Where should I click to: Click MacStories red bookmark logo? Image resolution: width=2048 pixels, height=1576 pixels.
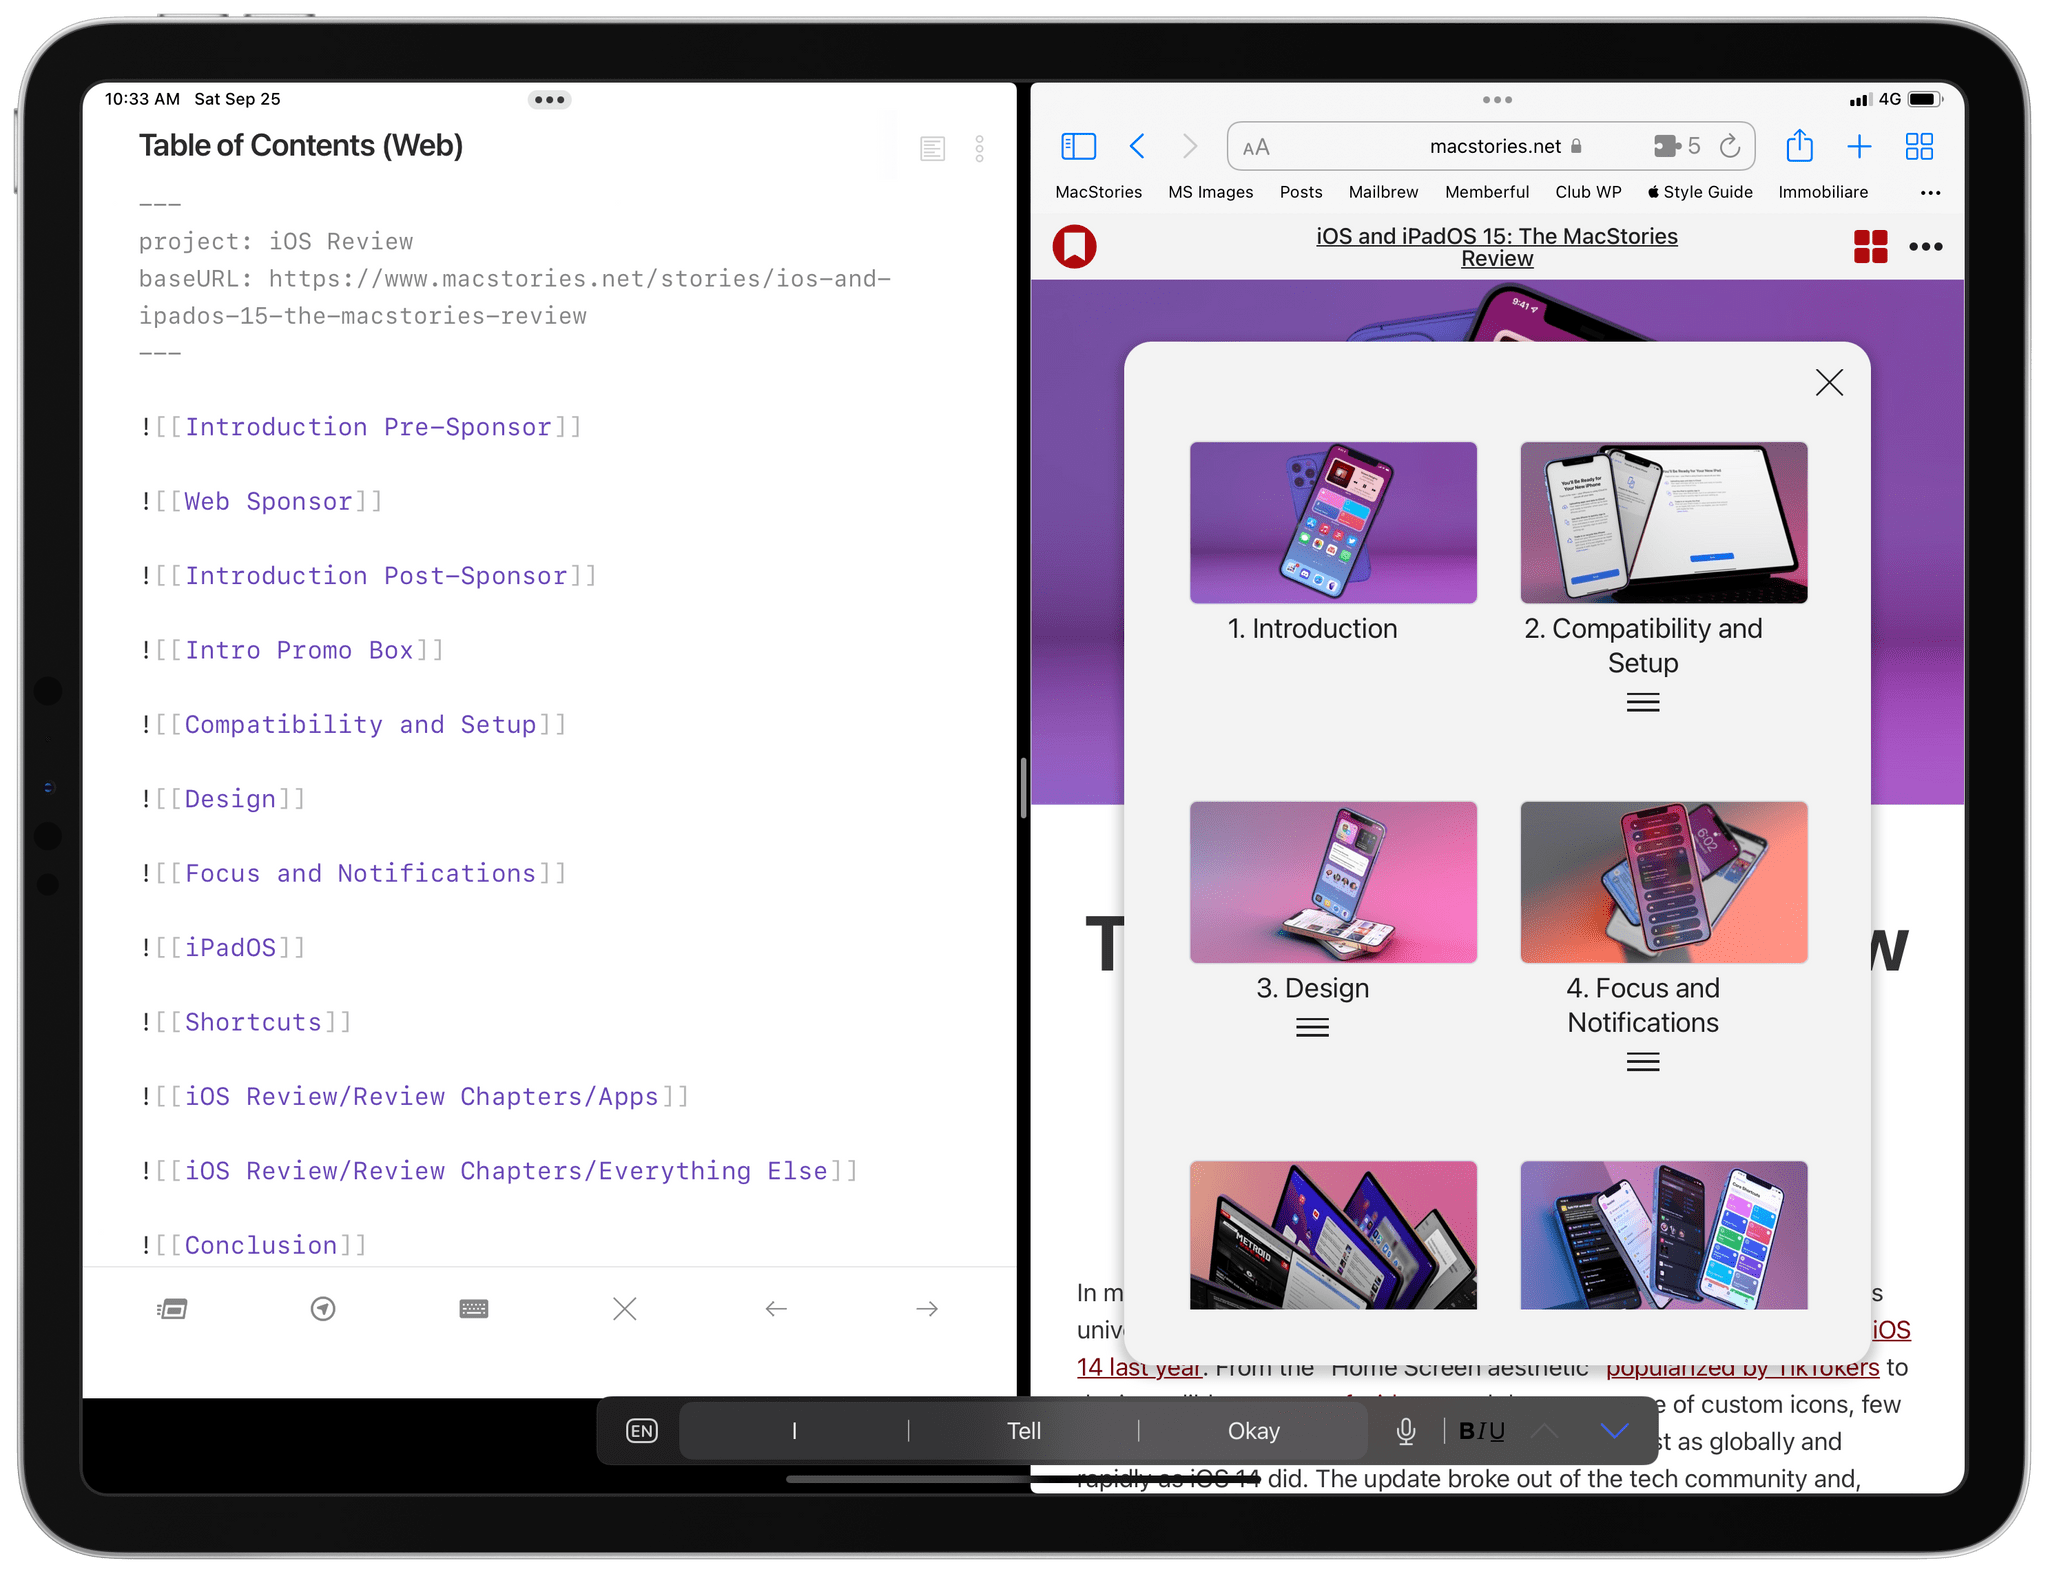pos(1074,246)
